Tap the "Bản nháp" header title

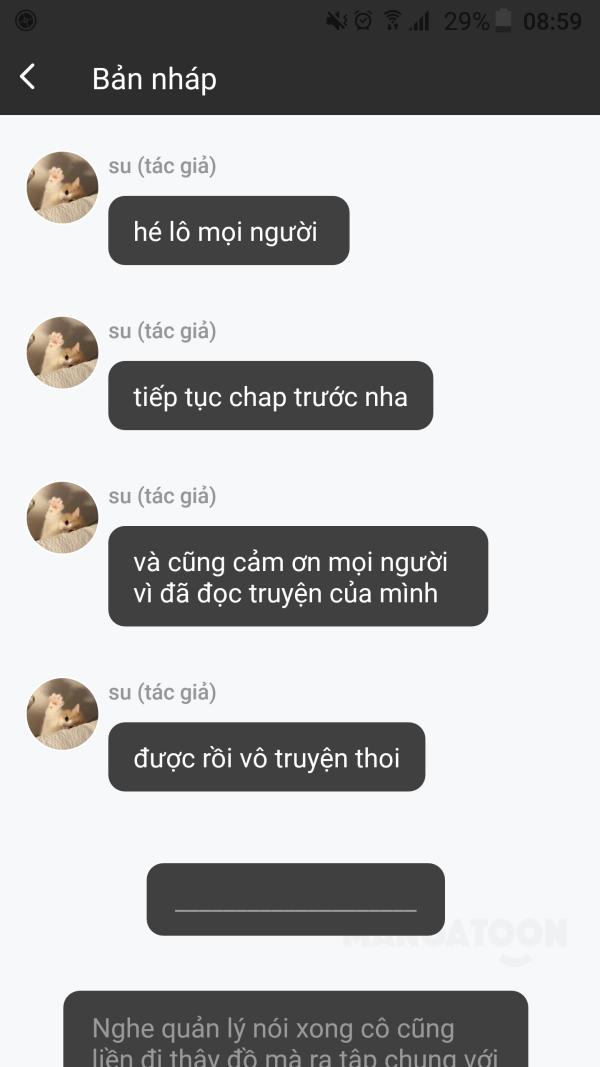coord(154,79)
